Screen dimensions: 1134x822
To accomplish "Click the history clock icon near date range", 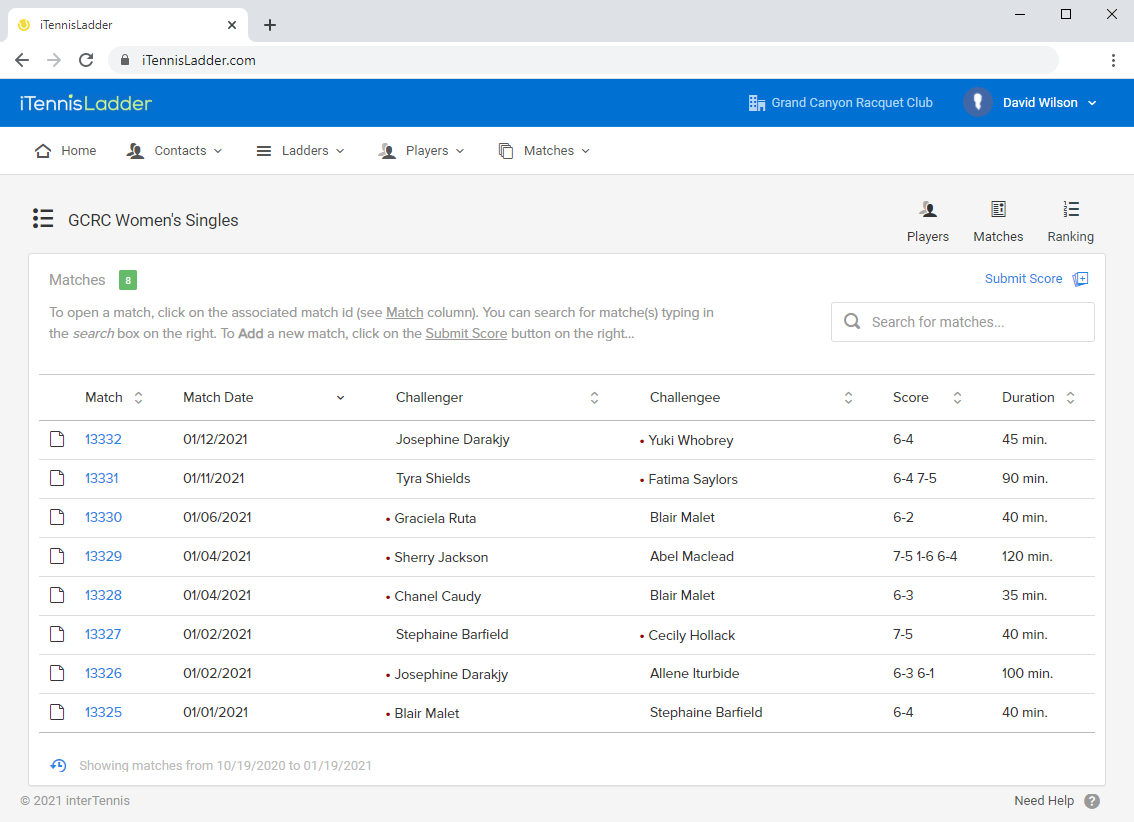I will coord(59,766).
